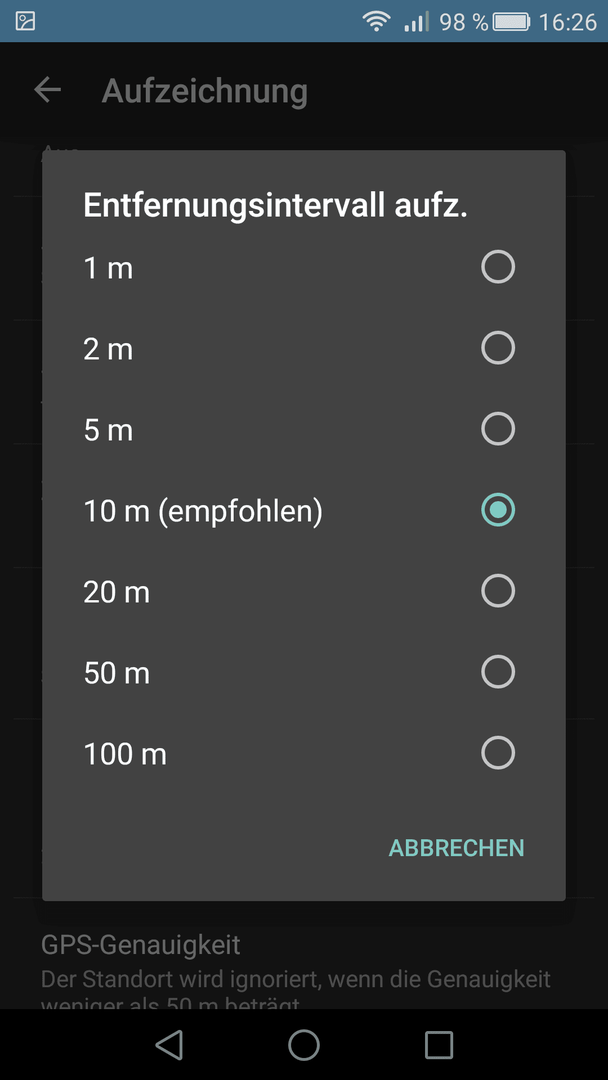
Task: Tap the Wi-Fi status icon
Action: [377, 21]
